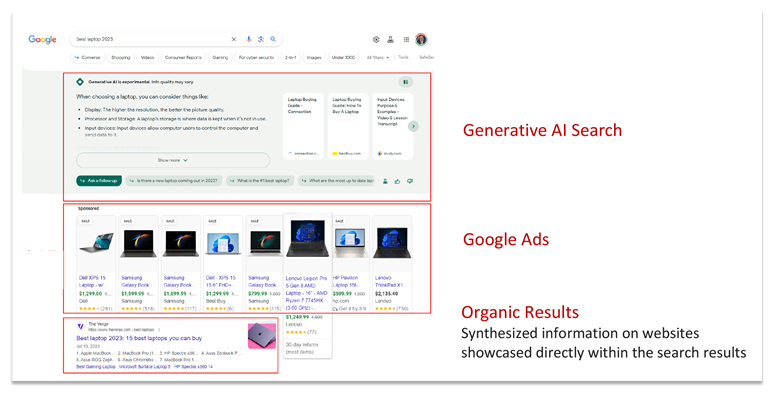Toggle the AI overview layout button

click(406, 82)
